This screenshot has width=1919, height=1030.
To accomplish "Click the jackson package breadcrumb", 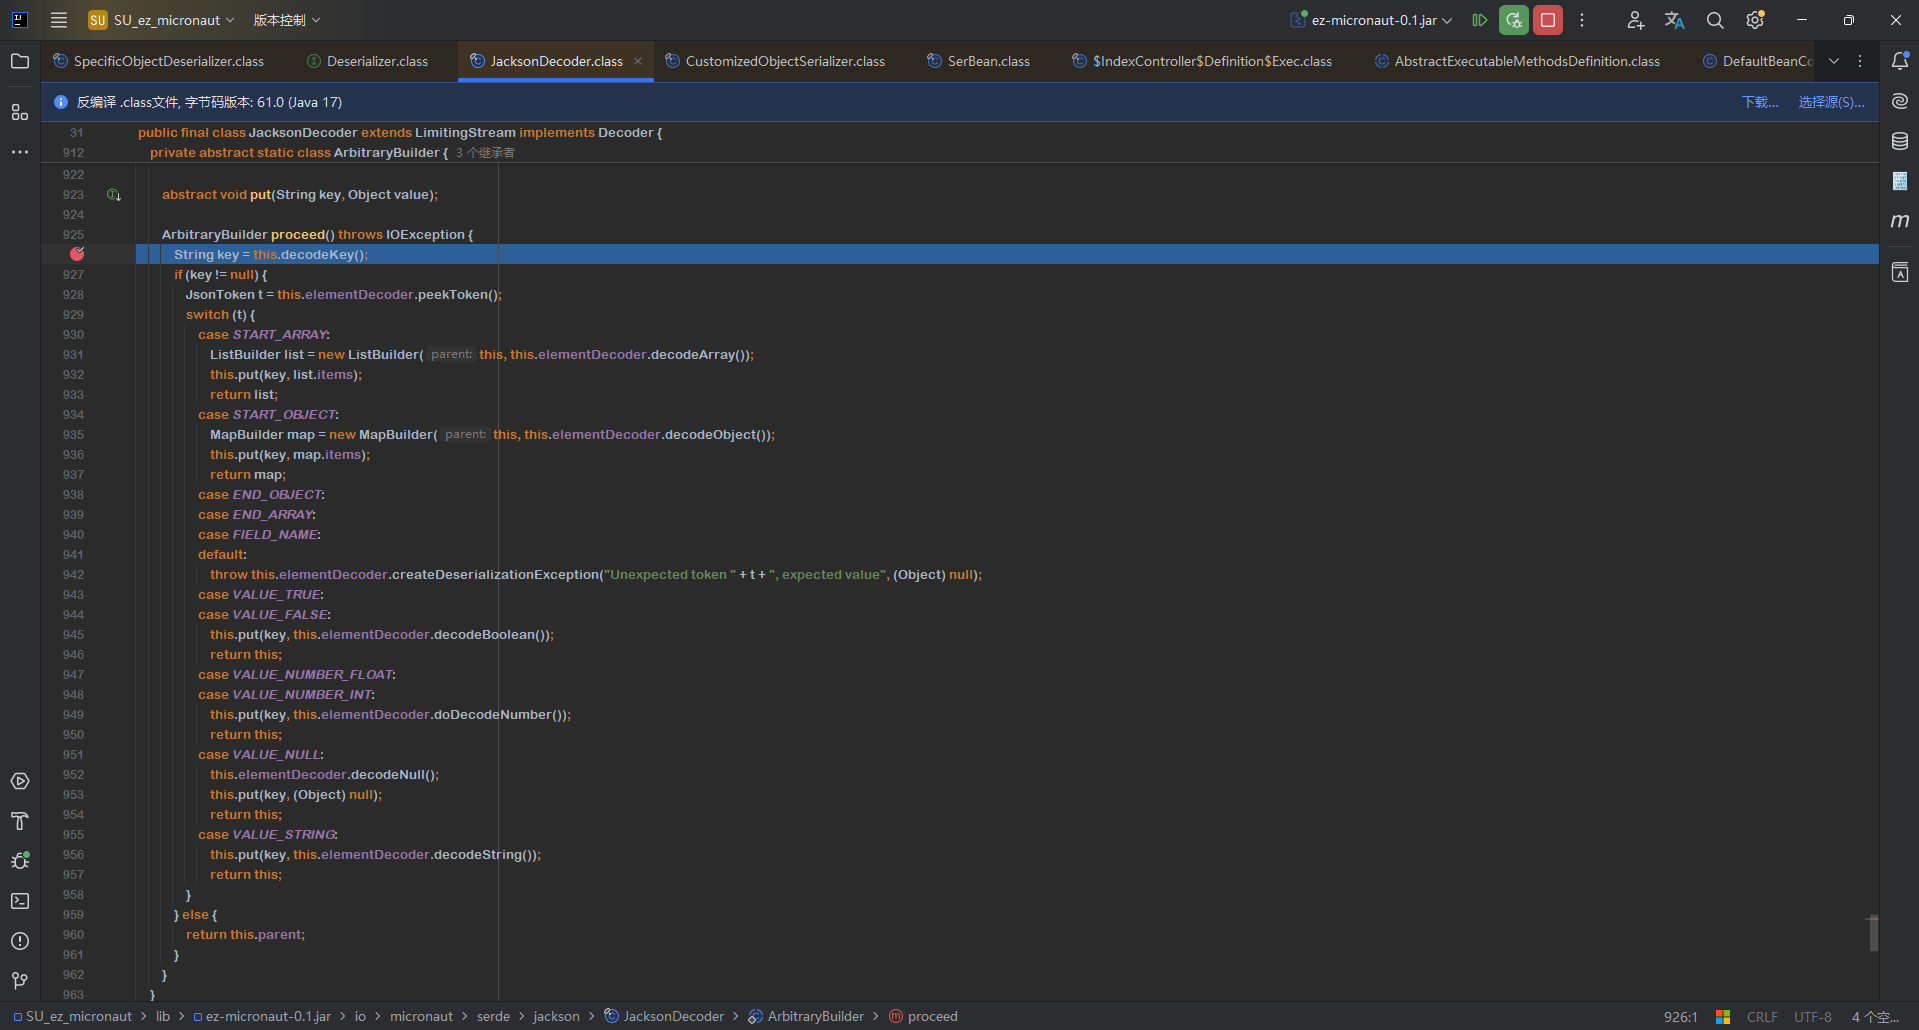I will pyautogui.click(x=556, y=1016).
